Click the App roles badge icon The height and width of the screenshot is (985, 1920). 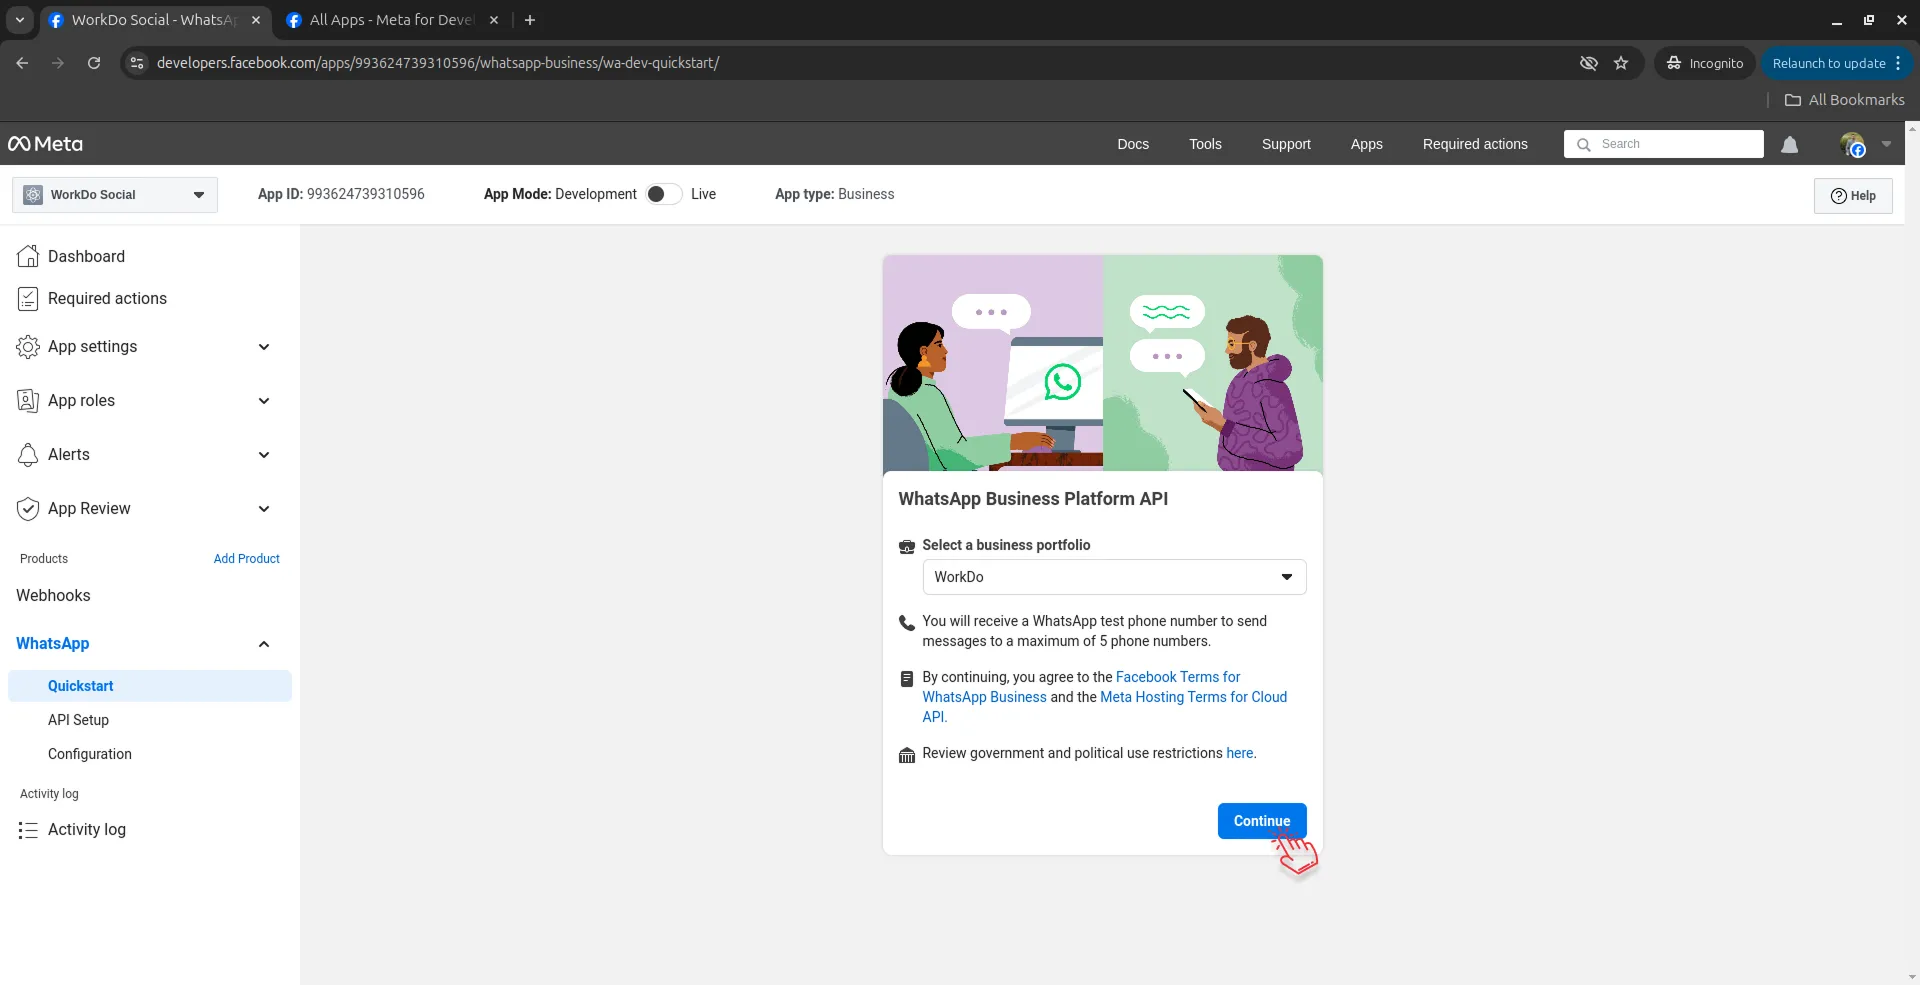click(x=28, y=401)
